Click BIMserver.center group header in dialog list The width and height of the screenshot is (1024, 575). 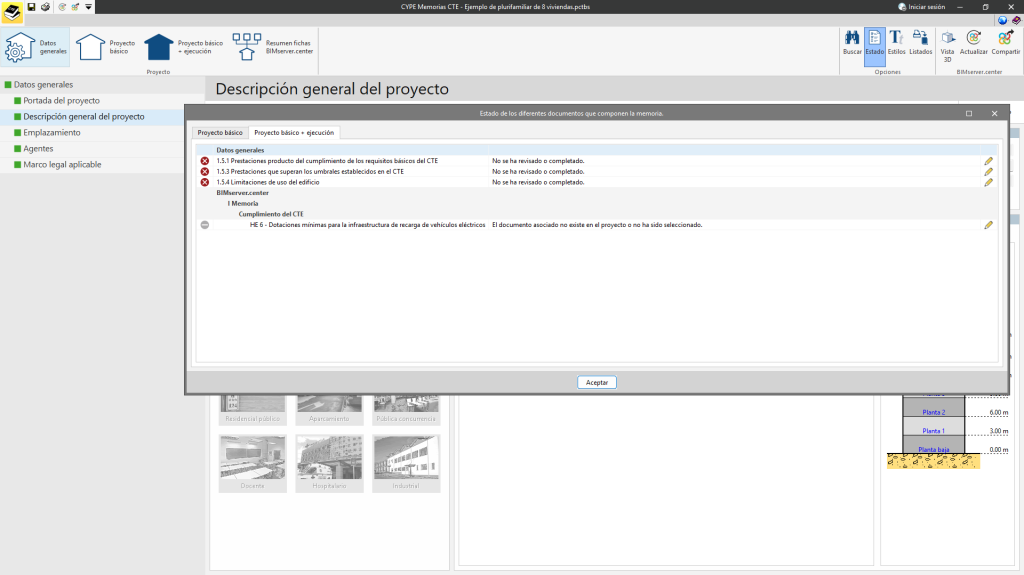(242, 193)
